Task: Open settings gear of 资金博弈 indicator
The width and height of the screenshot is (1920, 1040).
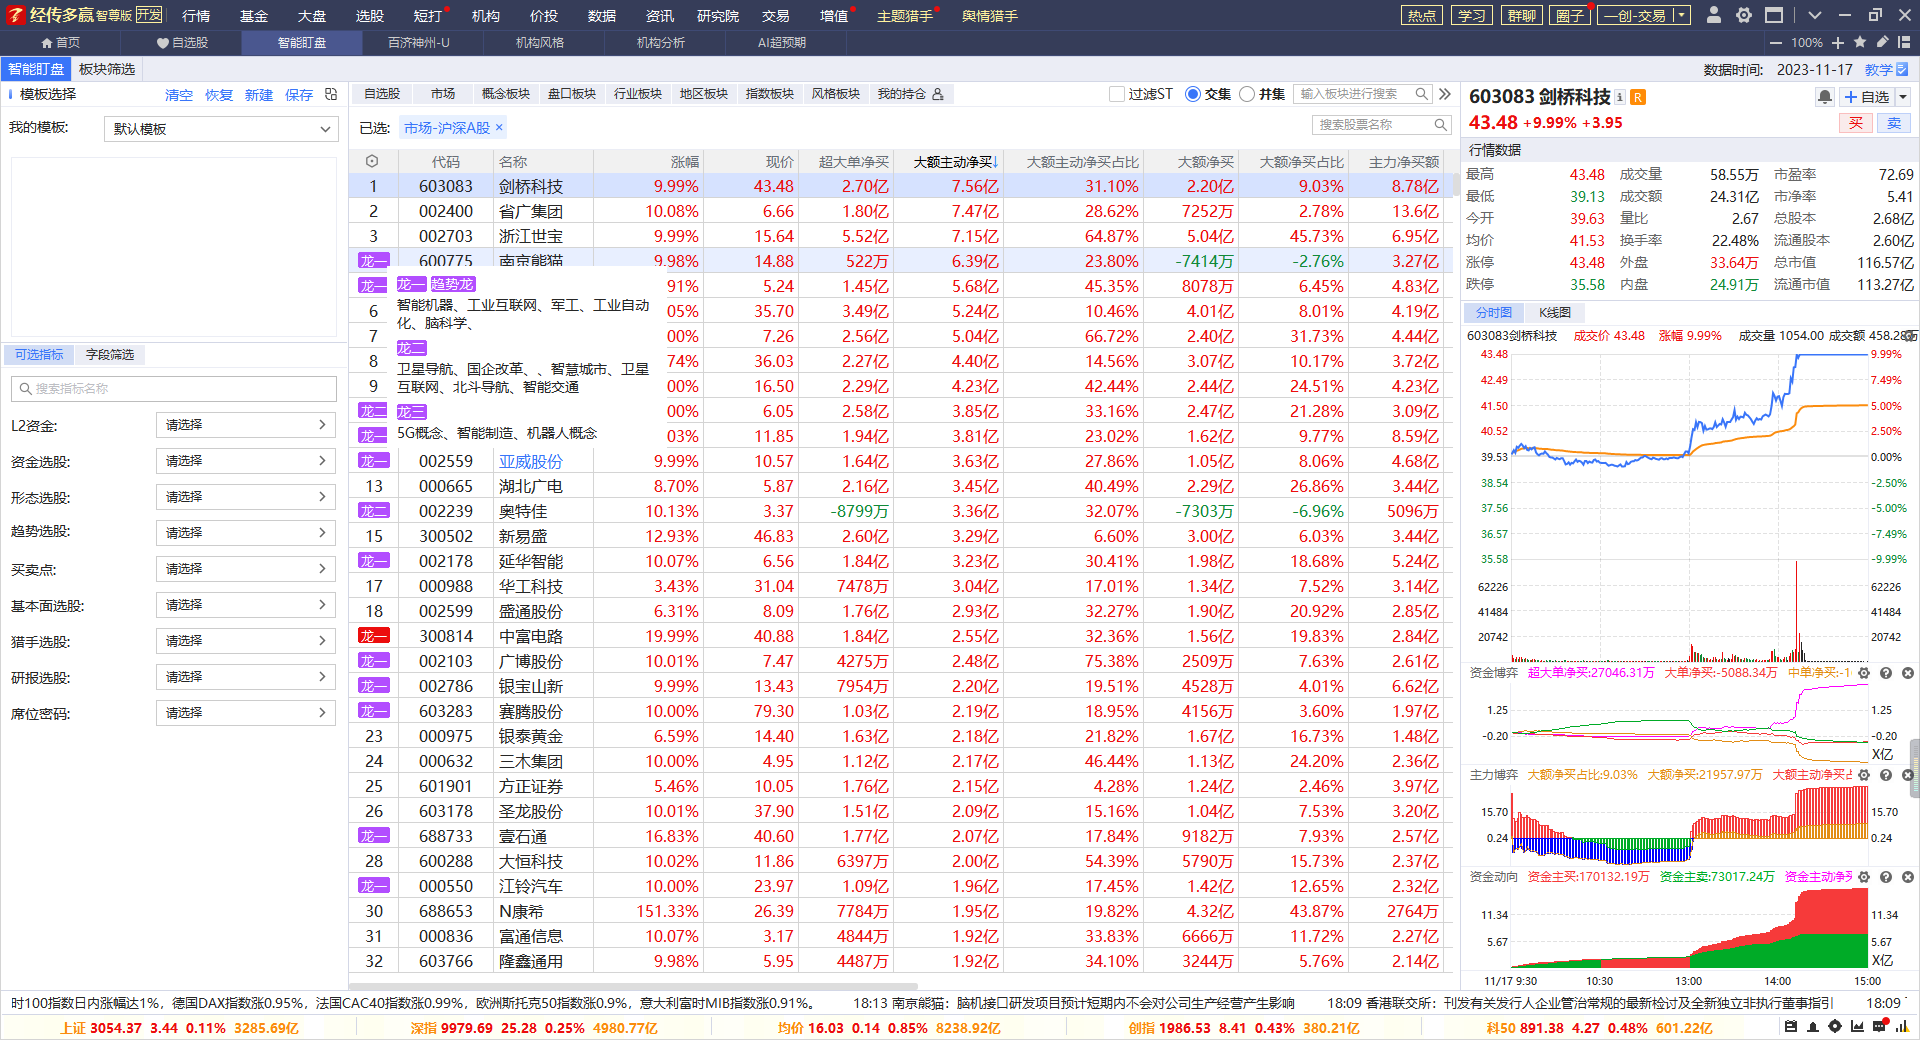Action: [1864, 673]
